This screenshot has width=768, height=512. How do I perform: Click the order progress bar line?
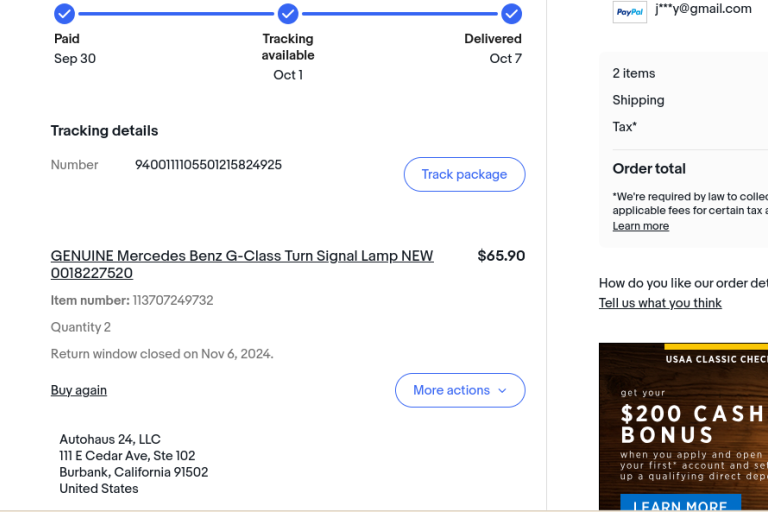pyautogui.click(x=176, y=14)
